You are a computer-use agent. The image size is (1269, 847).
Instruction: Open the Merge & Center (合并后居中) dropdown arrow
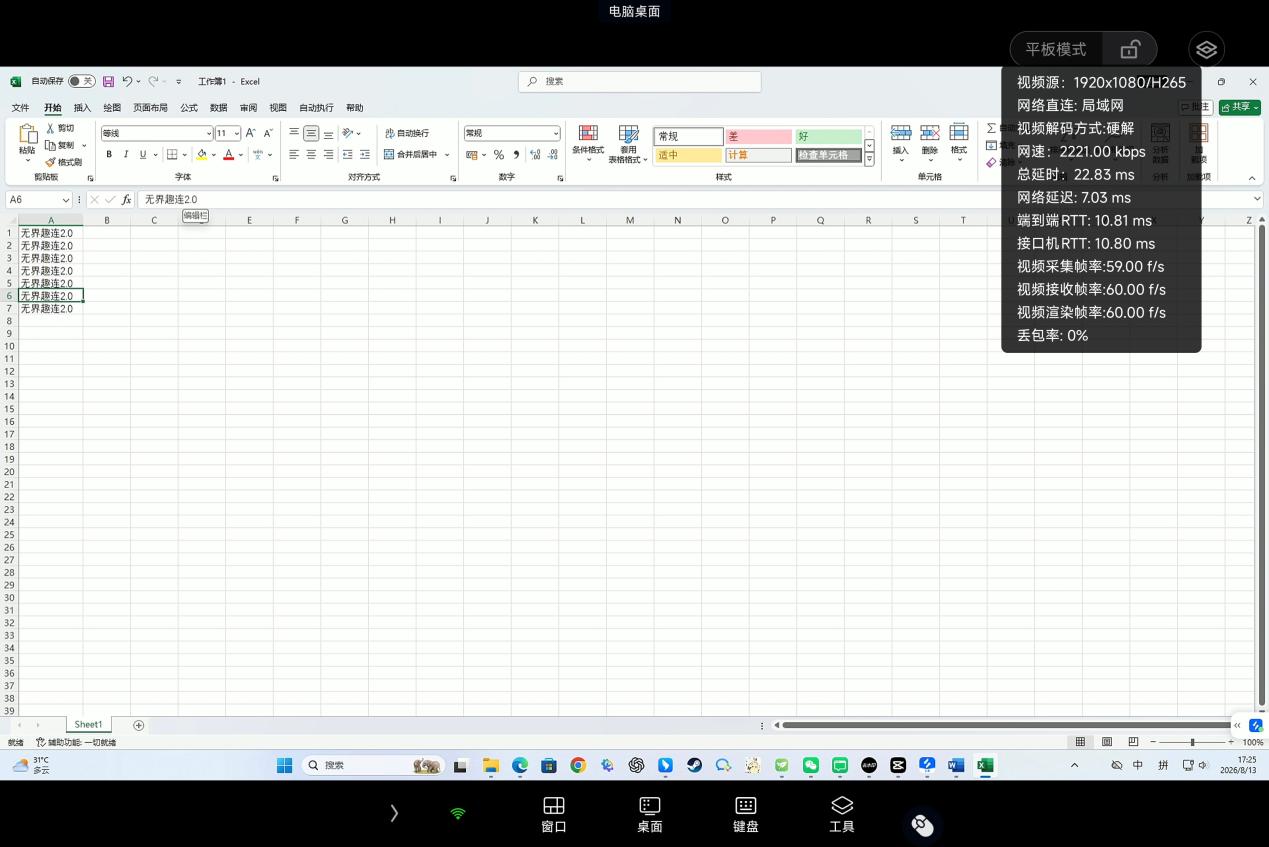(447, 155)
